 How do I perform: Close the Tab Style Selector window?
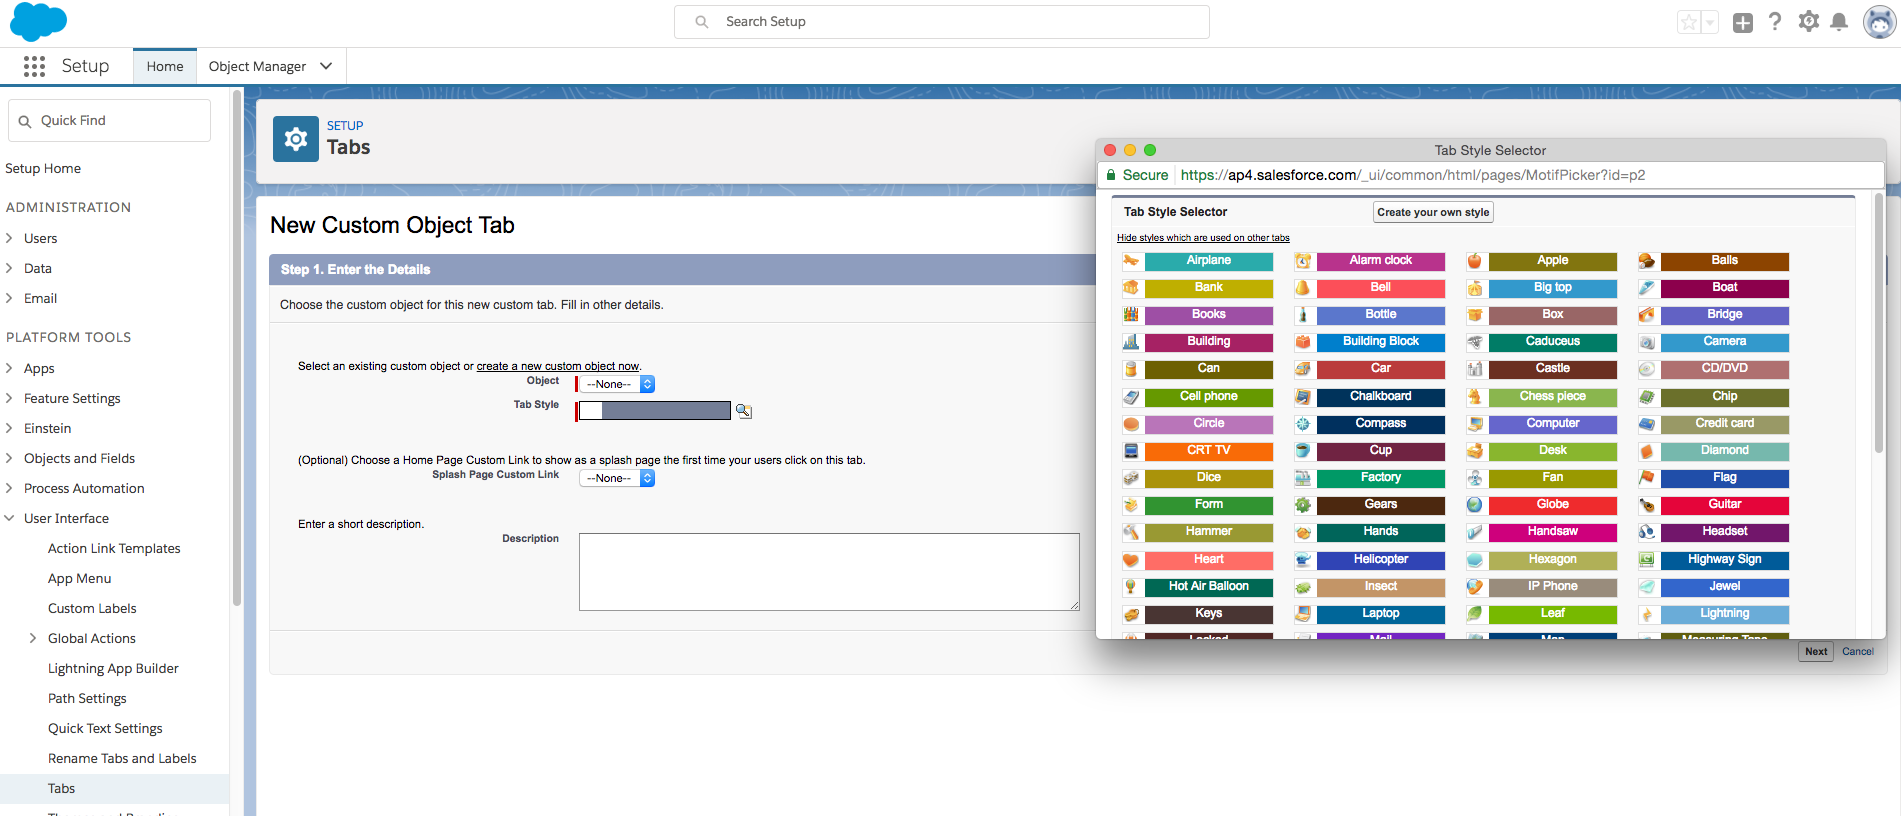(x=1110, y=150)
